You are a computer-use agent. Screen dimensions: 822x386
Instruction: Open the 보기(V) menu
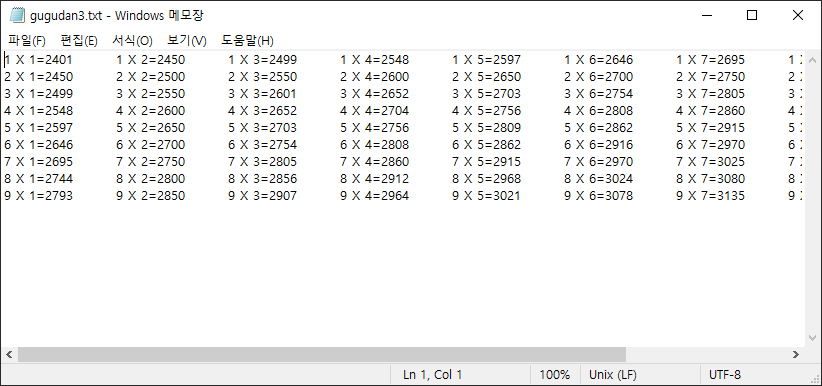pos(187,40)
